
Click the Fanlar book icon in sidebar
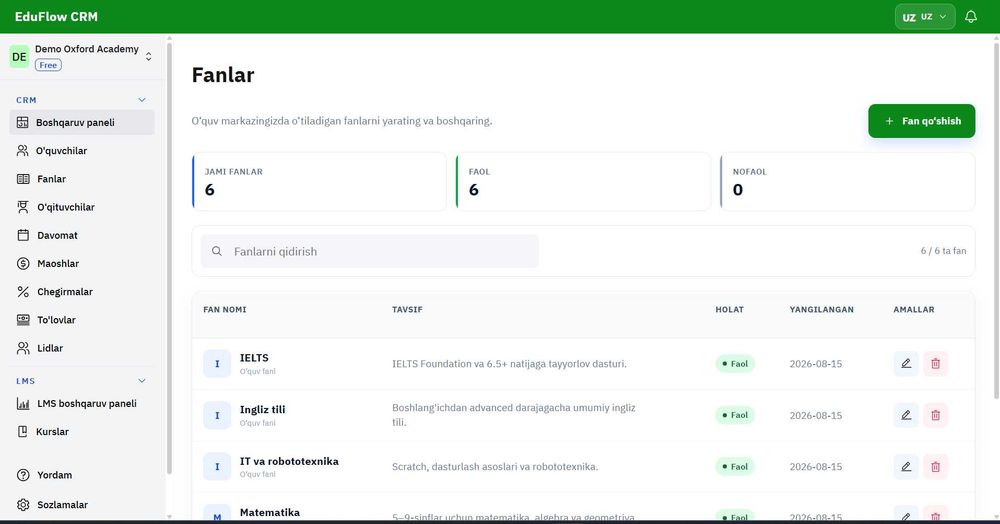click(x=23, y=179)
